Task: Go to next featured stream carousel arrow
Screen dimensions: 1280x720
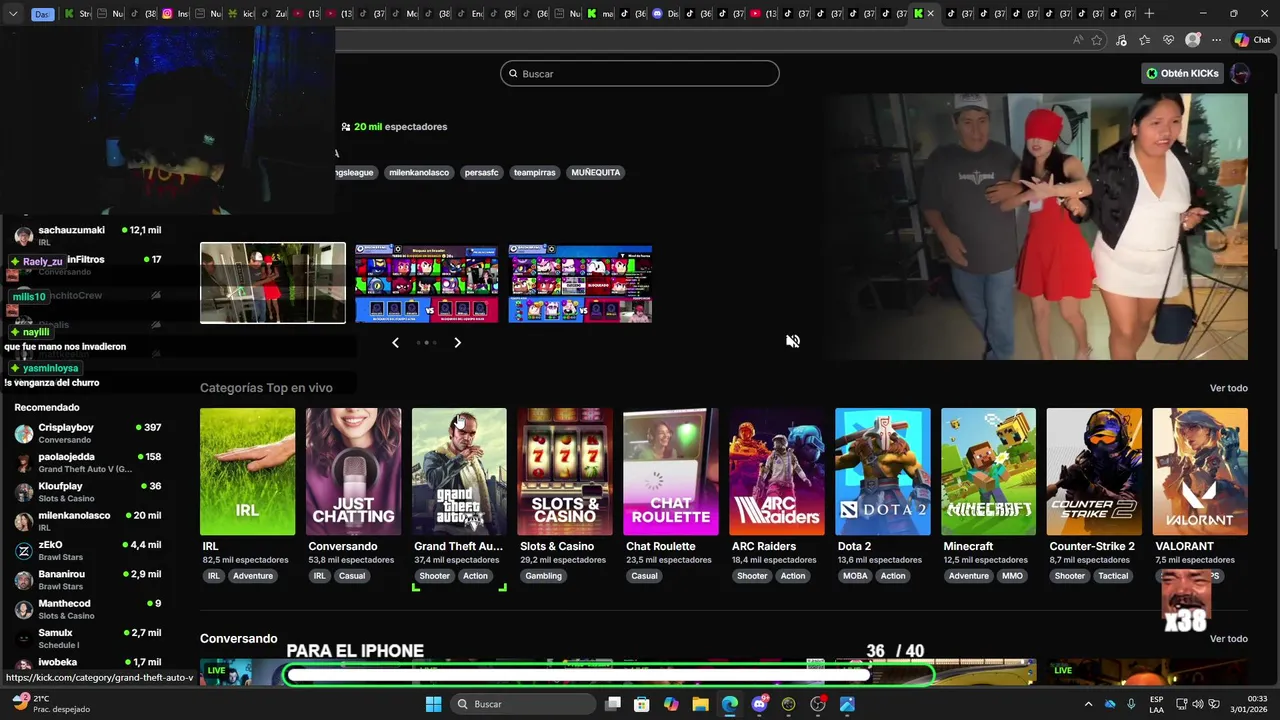Action: point(457,343)
